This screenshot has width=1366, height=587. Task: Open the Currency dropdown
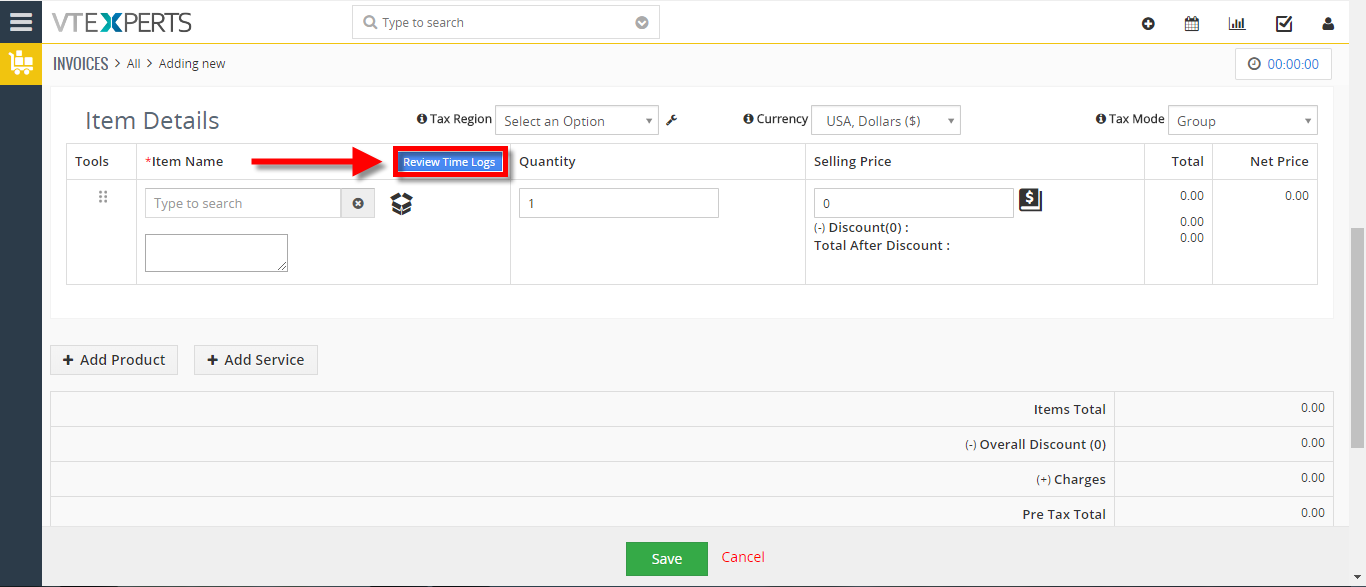pos(886,120)
